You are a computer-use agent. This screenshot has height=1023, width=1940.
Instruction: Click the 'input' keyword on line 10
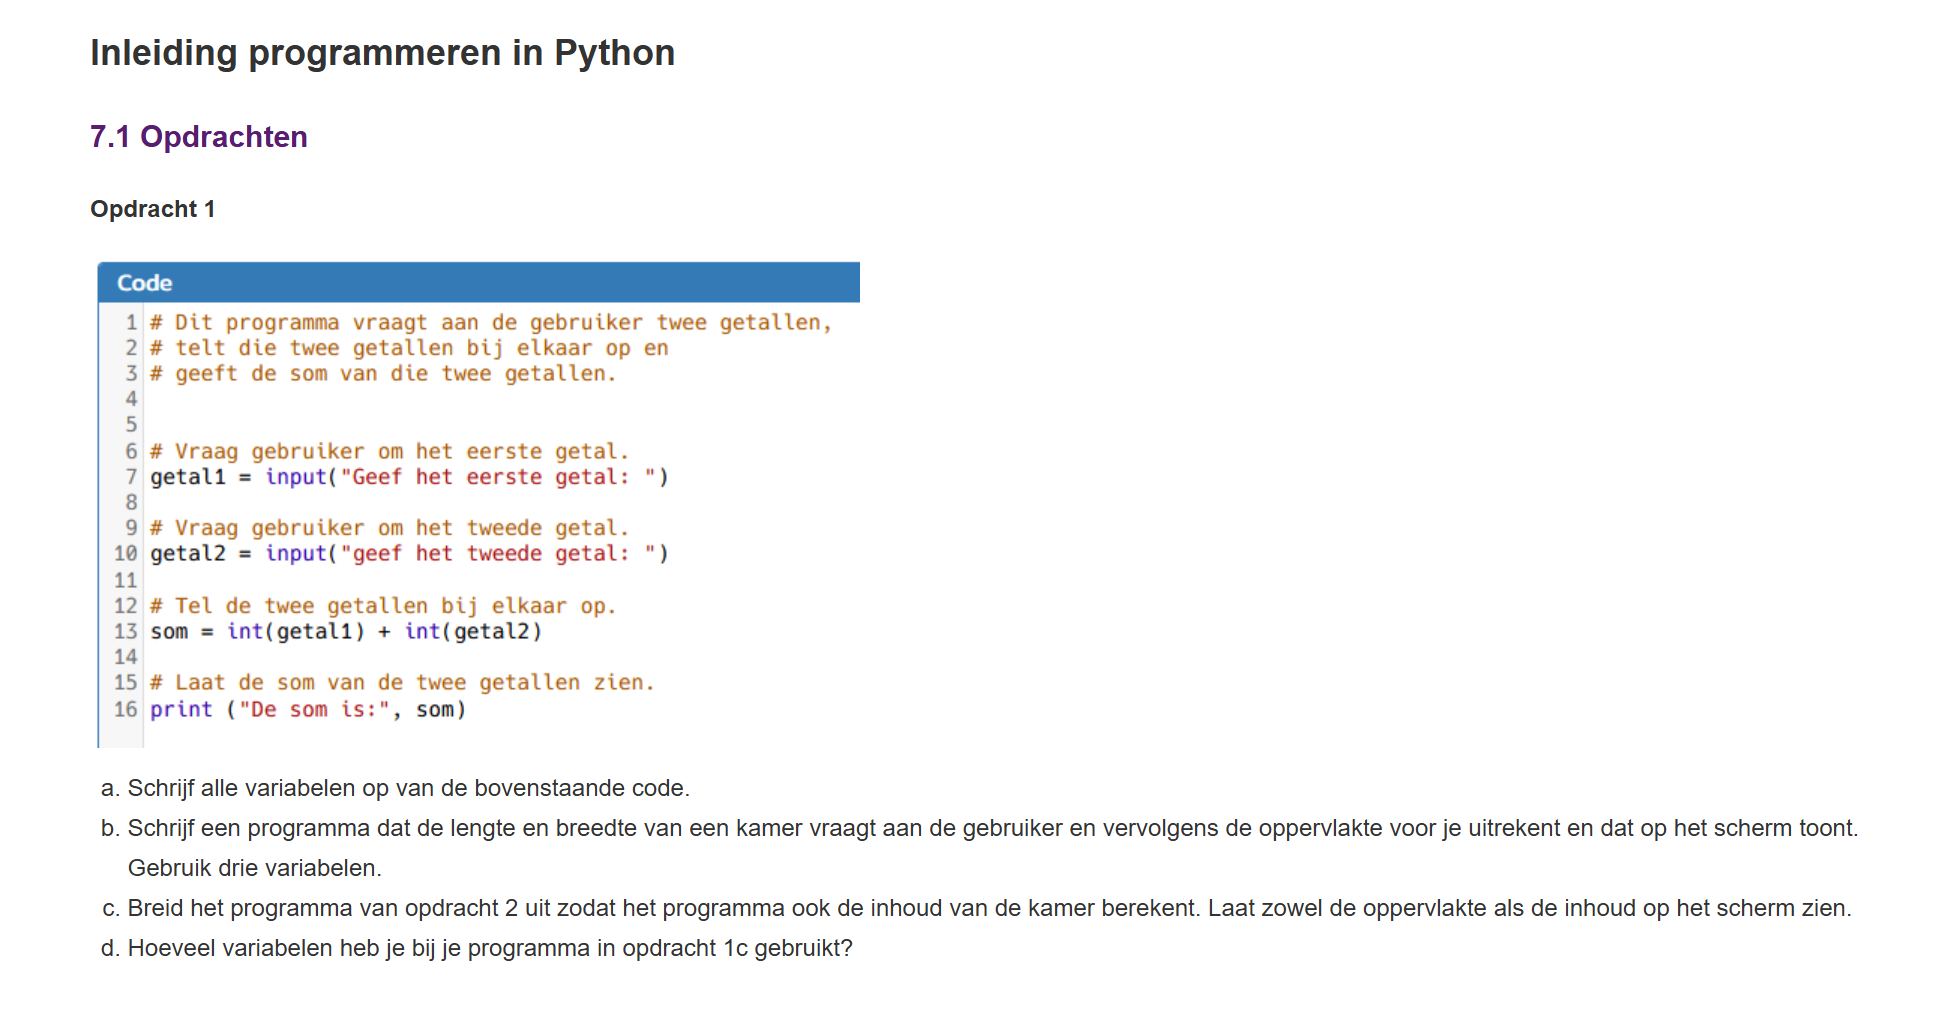(x=295, y=554)
